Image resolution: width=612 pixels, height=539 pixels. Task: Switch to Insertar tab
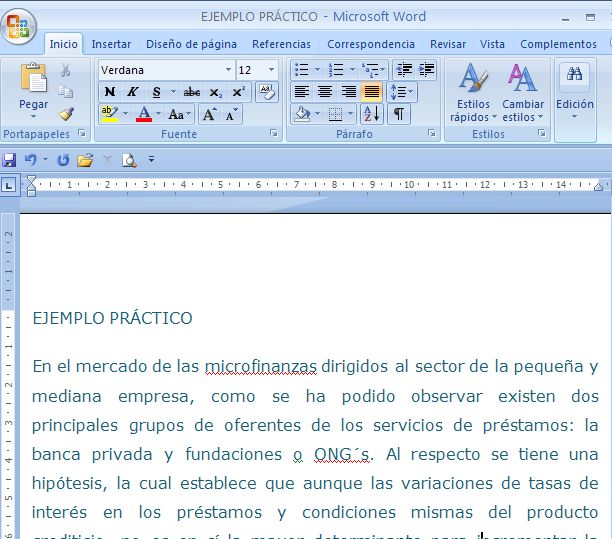[x=111, y=44]
